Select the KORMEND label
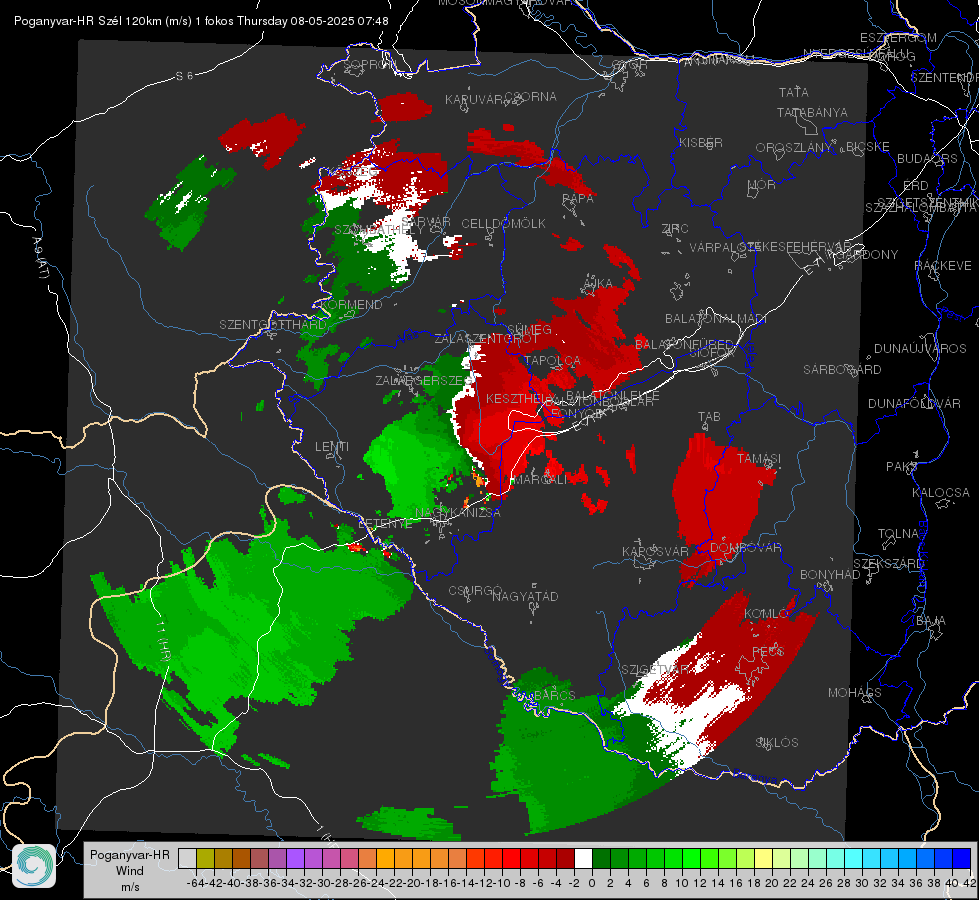Viewport: 979px width, 900px height. (x=352, y=304)
